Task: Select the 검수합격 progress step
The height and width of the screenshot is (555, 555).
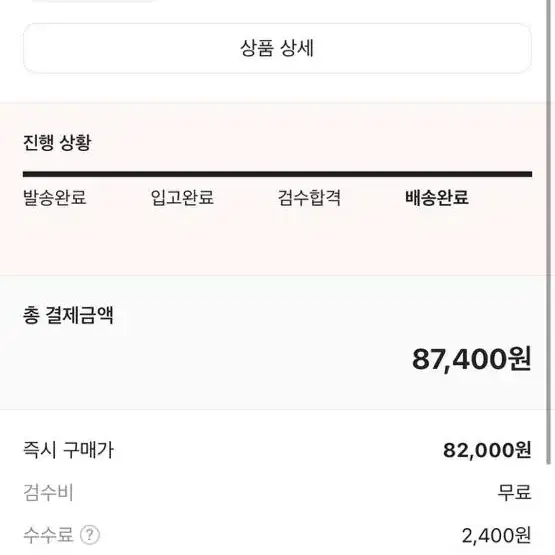Action: pos(309,198)
